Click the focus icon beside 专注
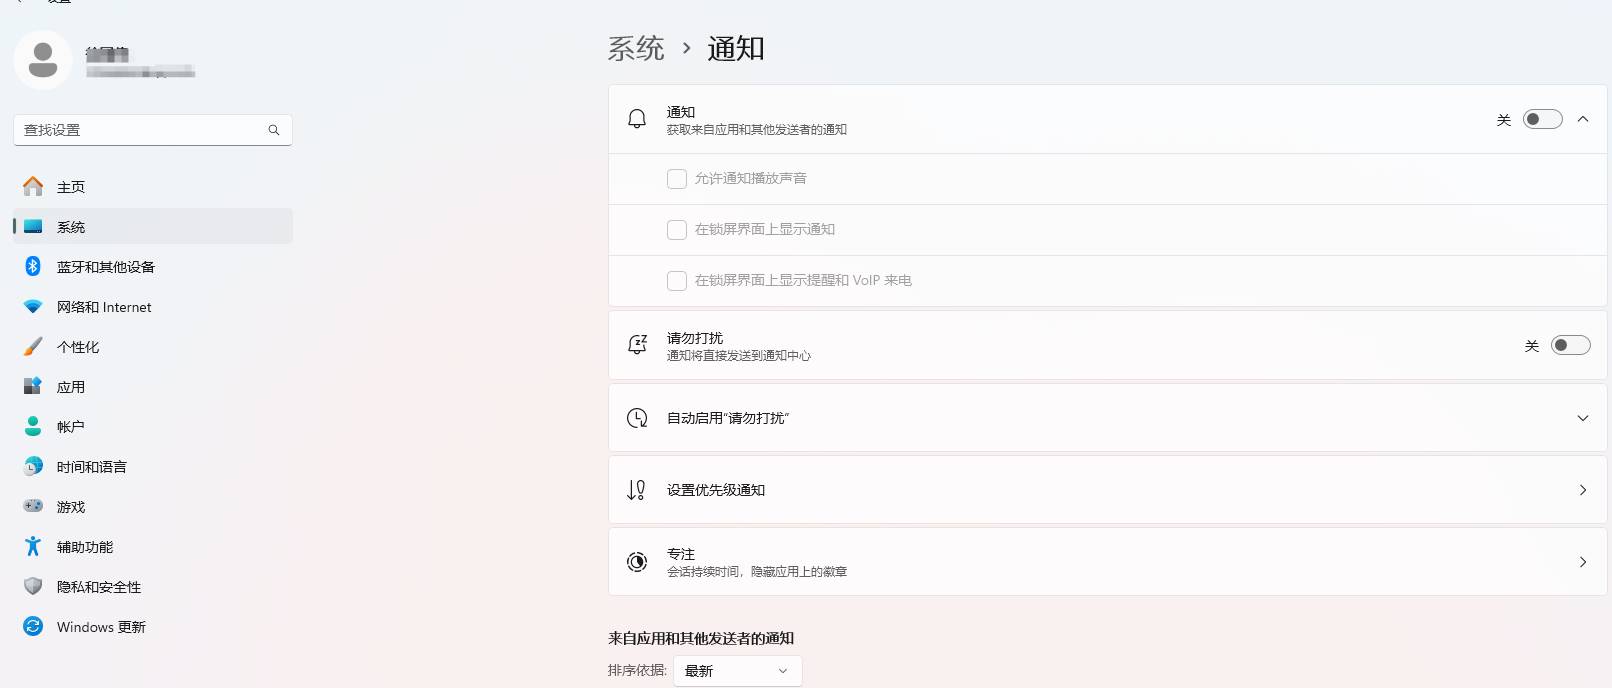The image size is (1612, 688). click(x=637, y=562)
